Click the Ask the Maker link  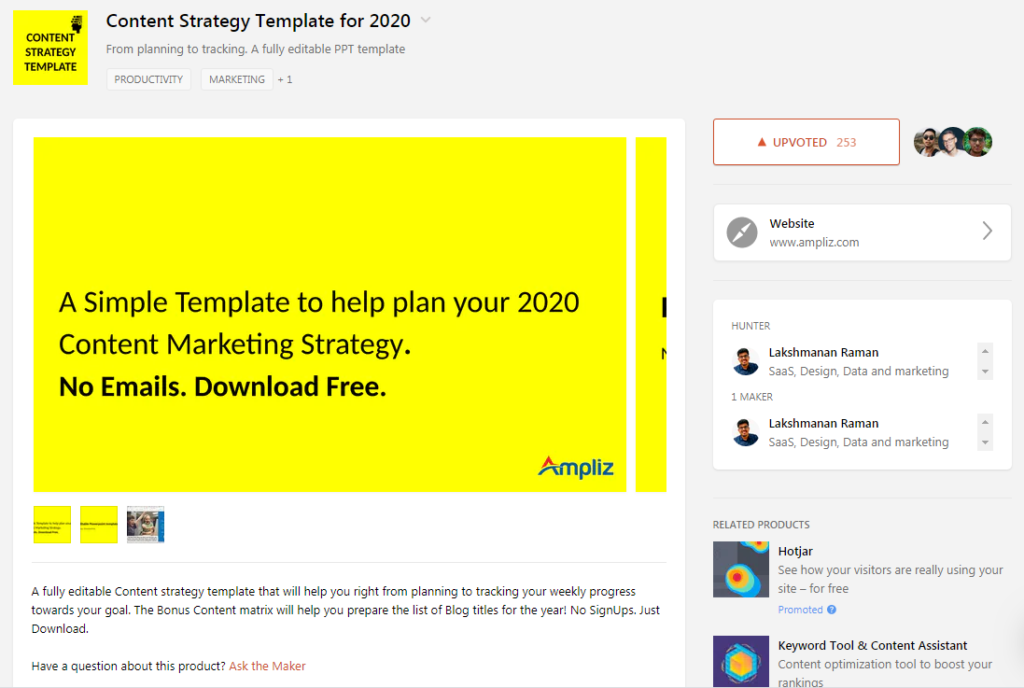267,666
